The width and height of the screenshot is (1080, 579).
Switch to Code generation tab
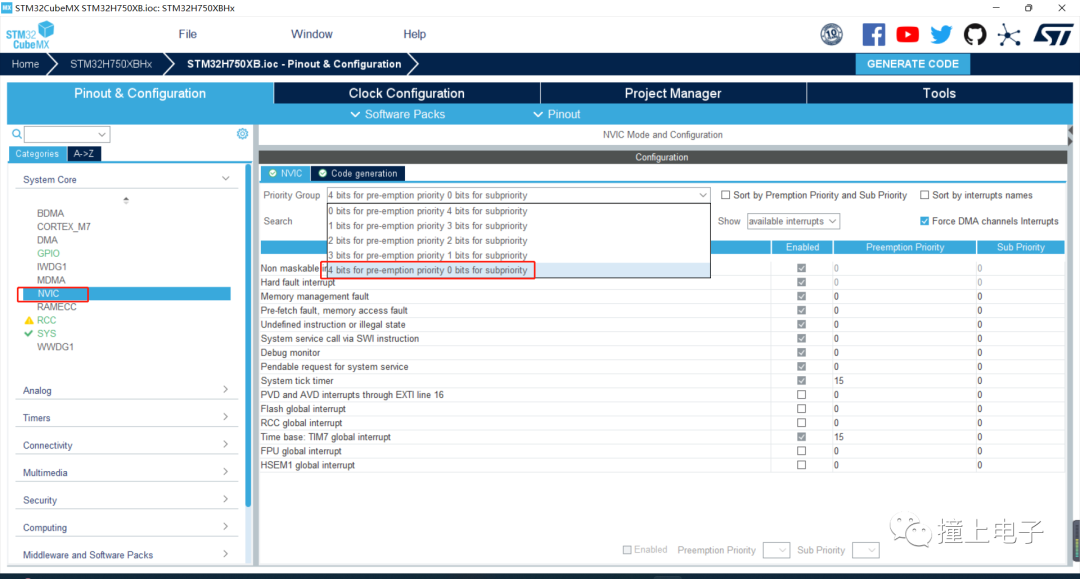pos(357,173)
